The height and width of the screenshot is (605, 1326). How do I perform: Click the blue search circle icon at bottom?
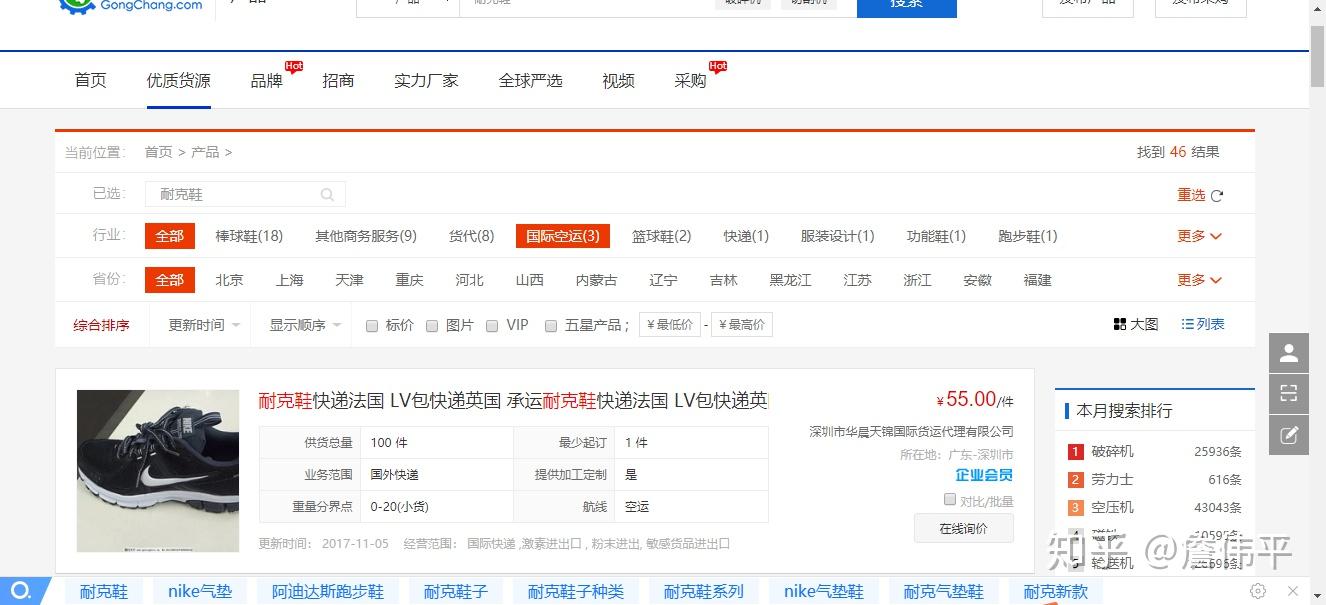(21, 590)
